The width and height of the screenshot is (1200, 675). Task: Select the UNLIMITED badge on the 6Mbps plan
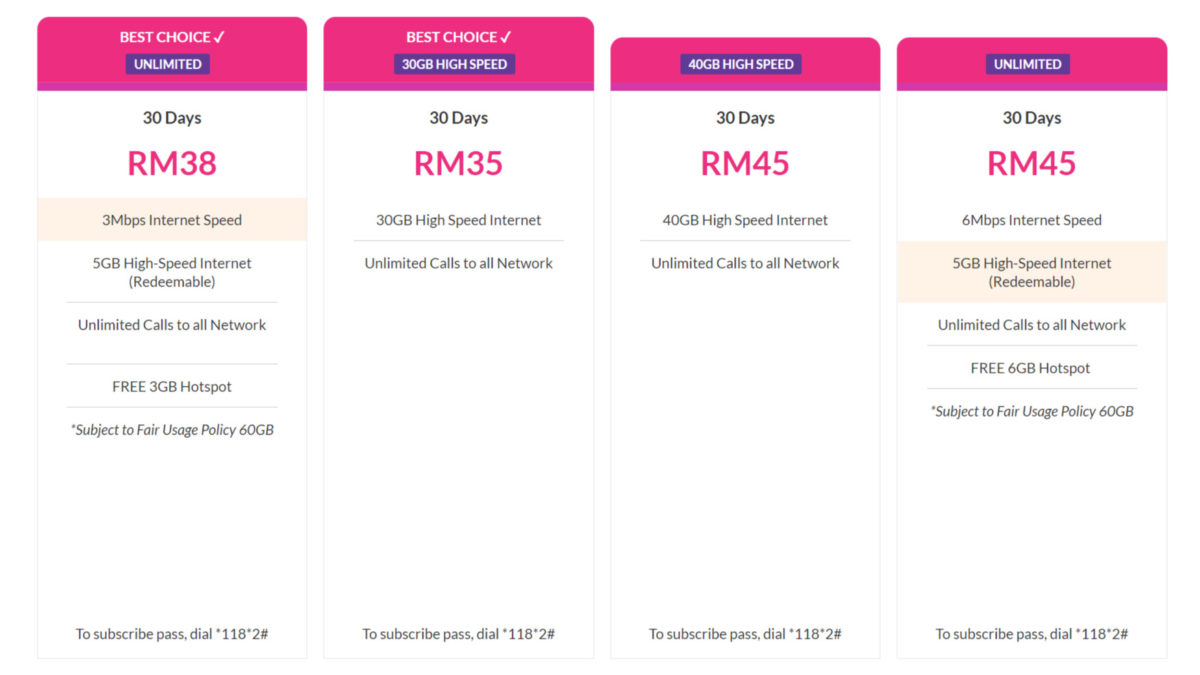point(1027,64)
